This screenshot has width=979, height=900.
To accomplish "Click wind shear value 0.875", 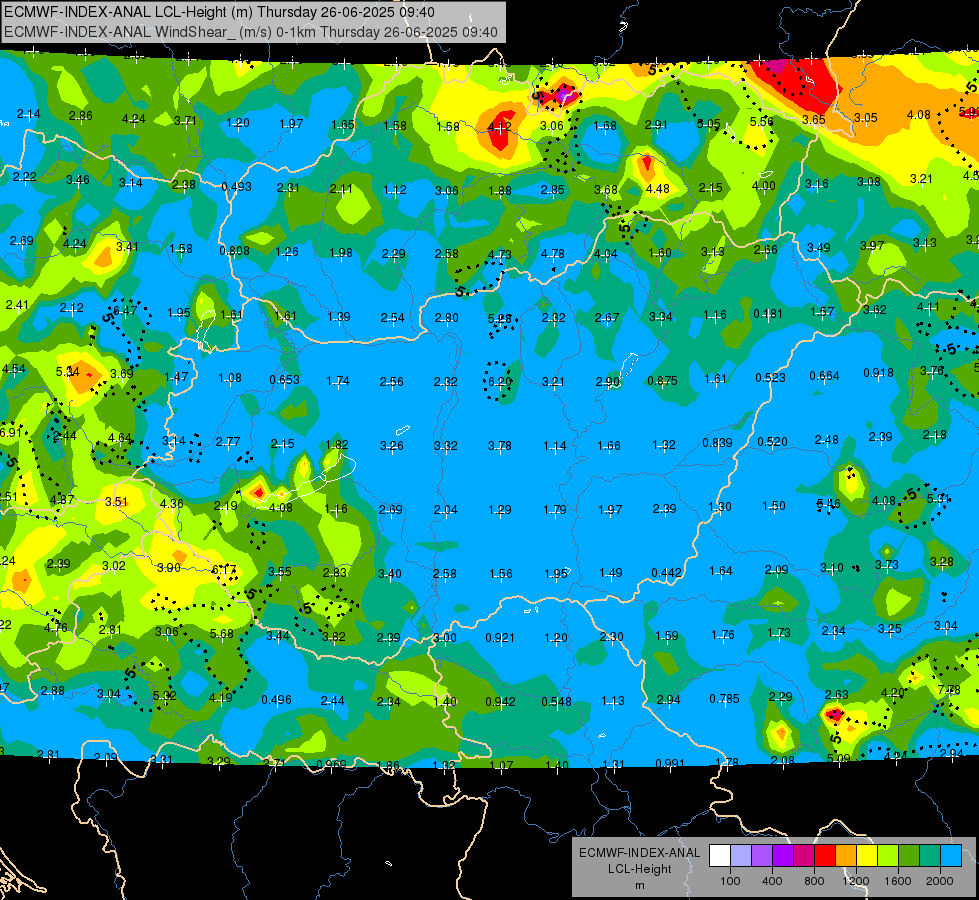I will pos(662,380).
